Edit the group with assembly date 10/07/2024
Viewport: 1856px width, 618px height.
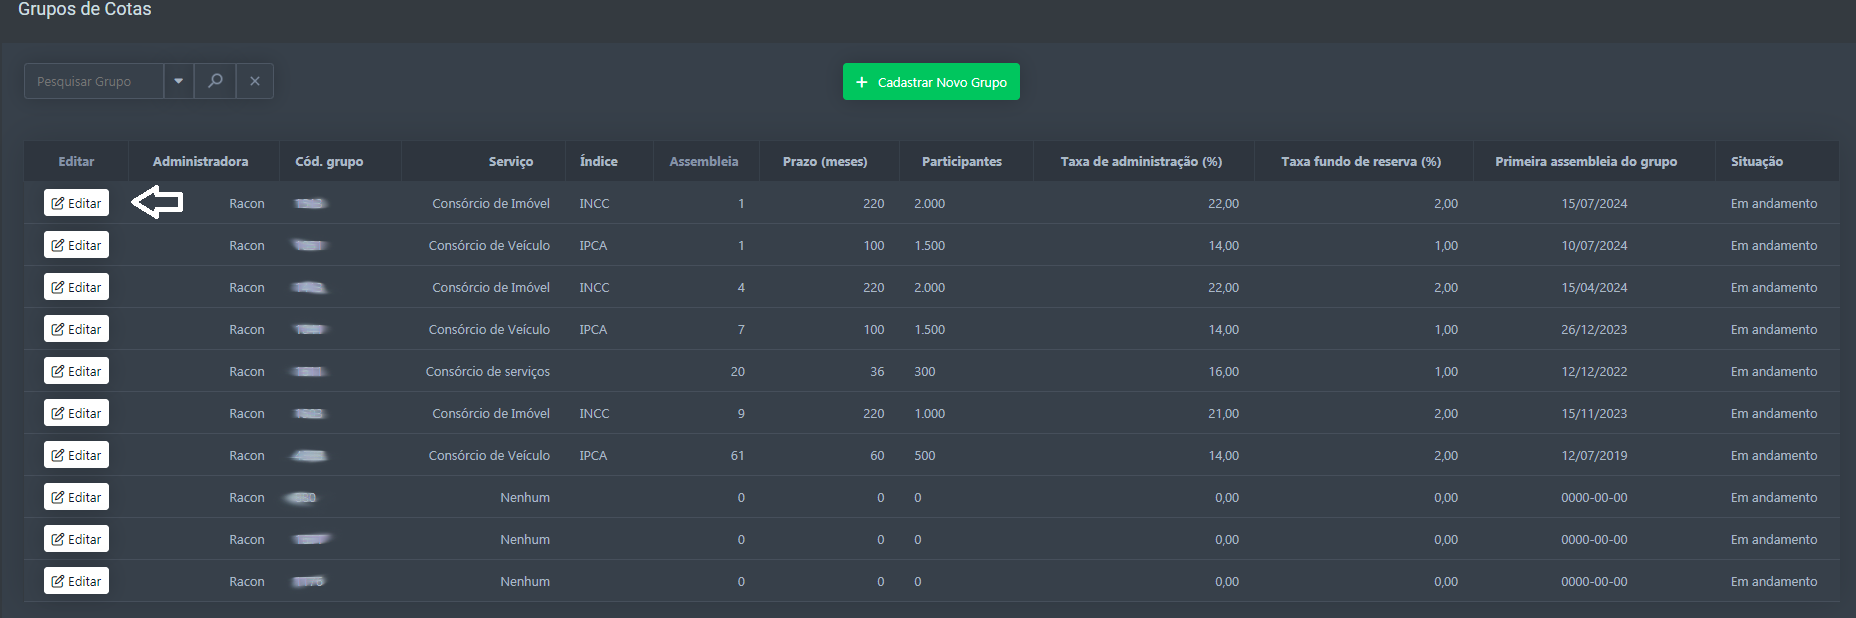pos(76,245)
